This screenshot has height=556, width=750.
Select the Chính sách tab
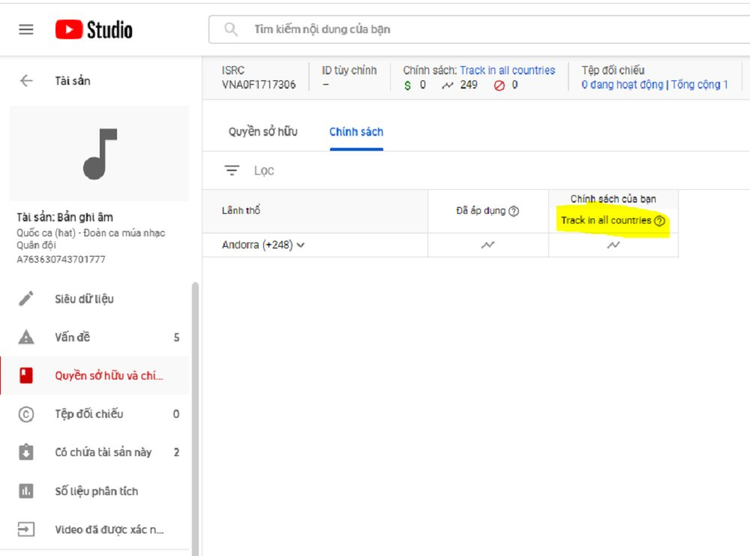(356, 132)
